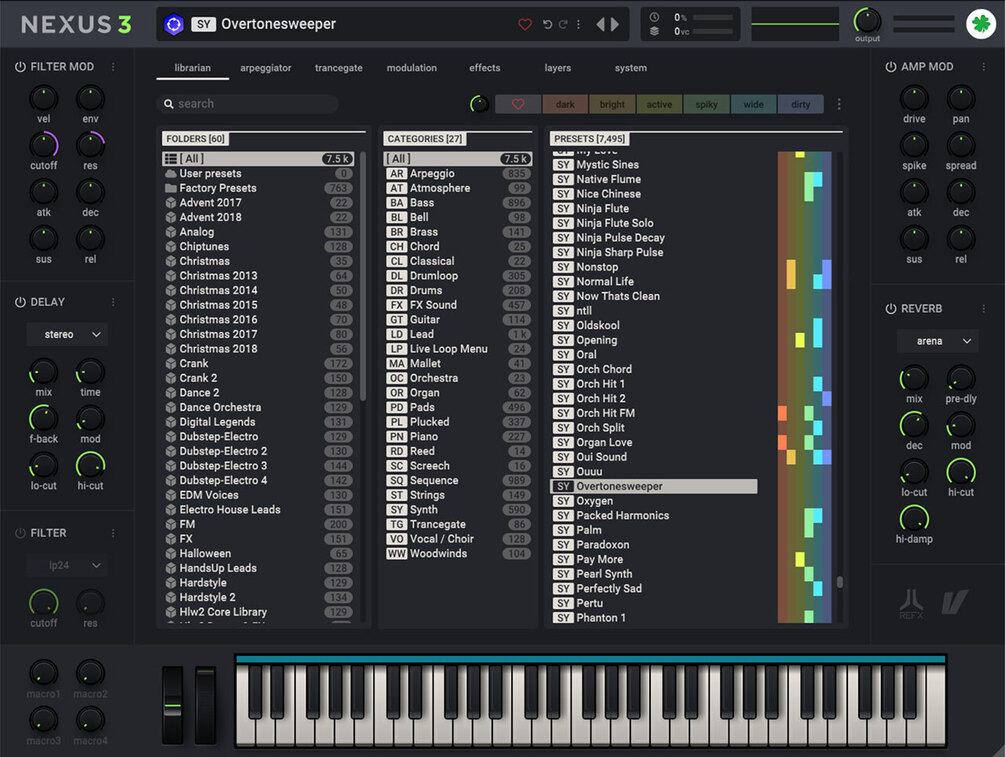Go to previous preset with left arrow

click(601, 24)
